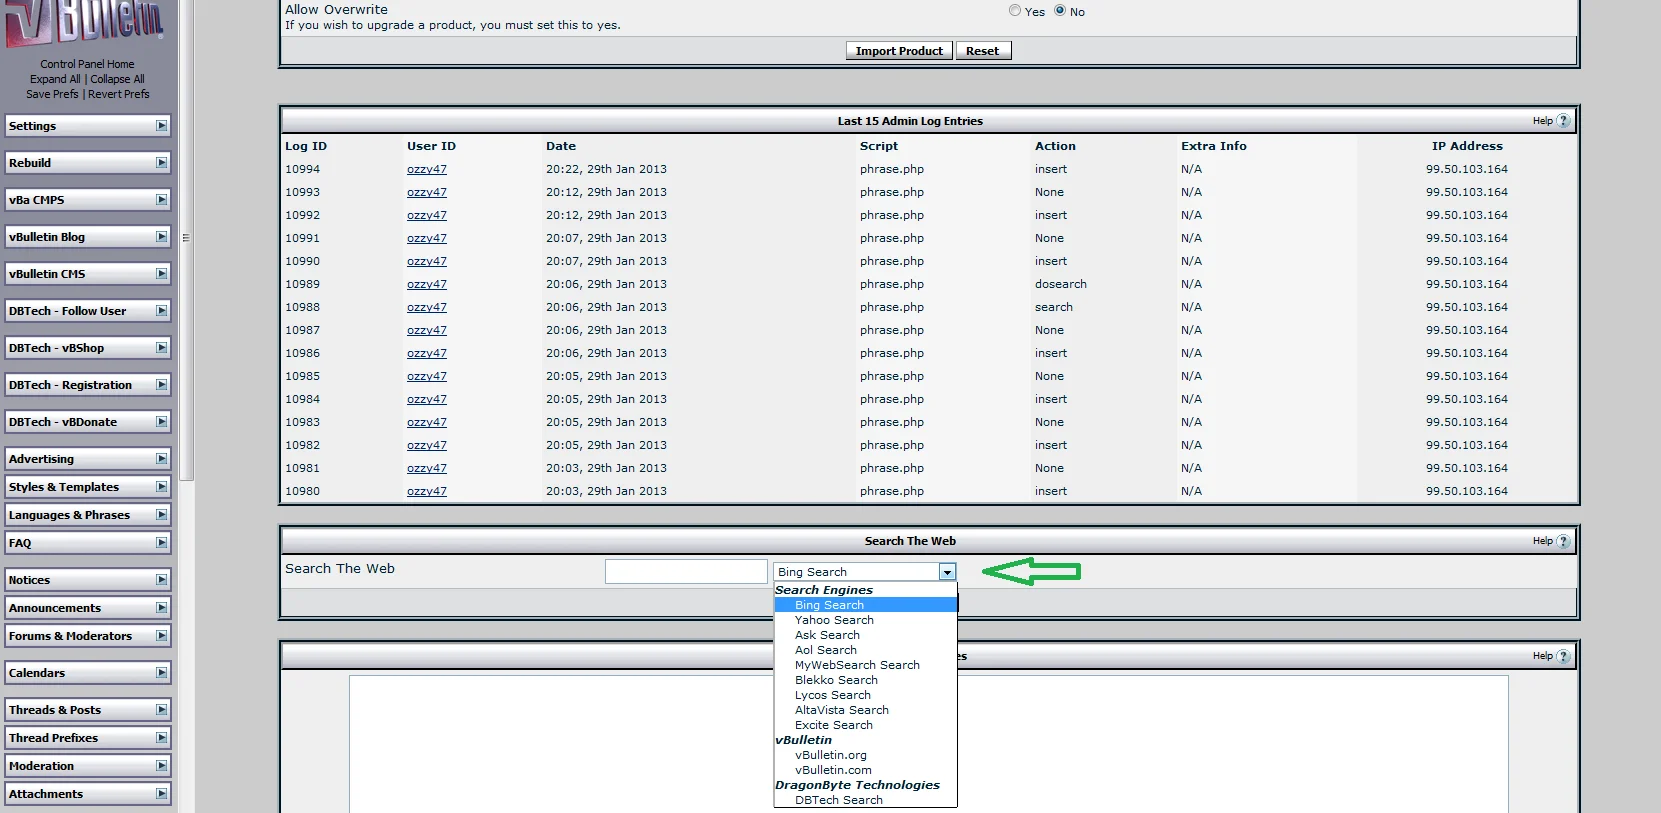The width and height of the screenshot is (1661, 813).
Task: Open the Moderation section header
Action: click(x=88, y=766)
